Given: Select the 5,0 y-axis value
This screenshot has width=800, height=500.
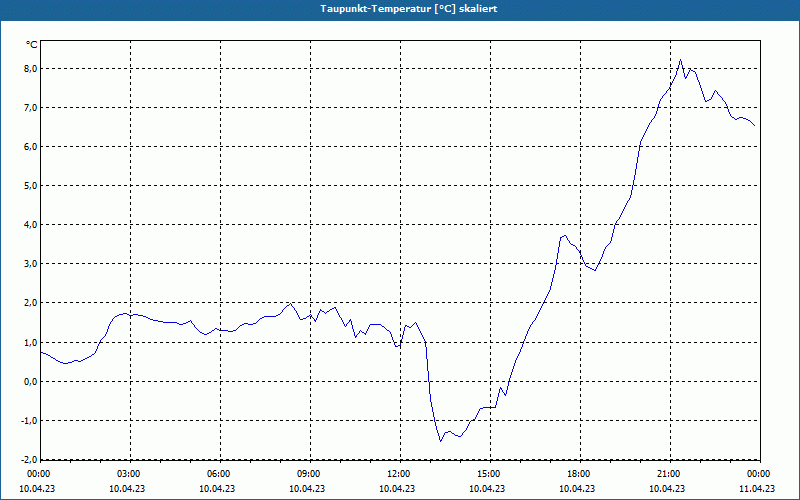Looking at the screenshot, I should tap(31, 186).
